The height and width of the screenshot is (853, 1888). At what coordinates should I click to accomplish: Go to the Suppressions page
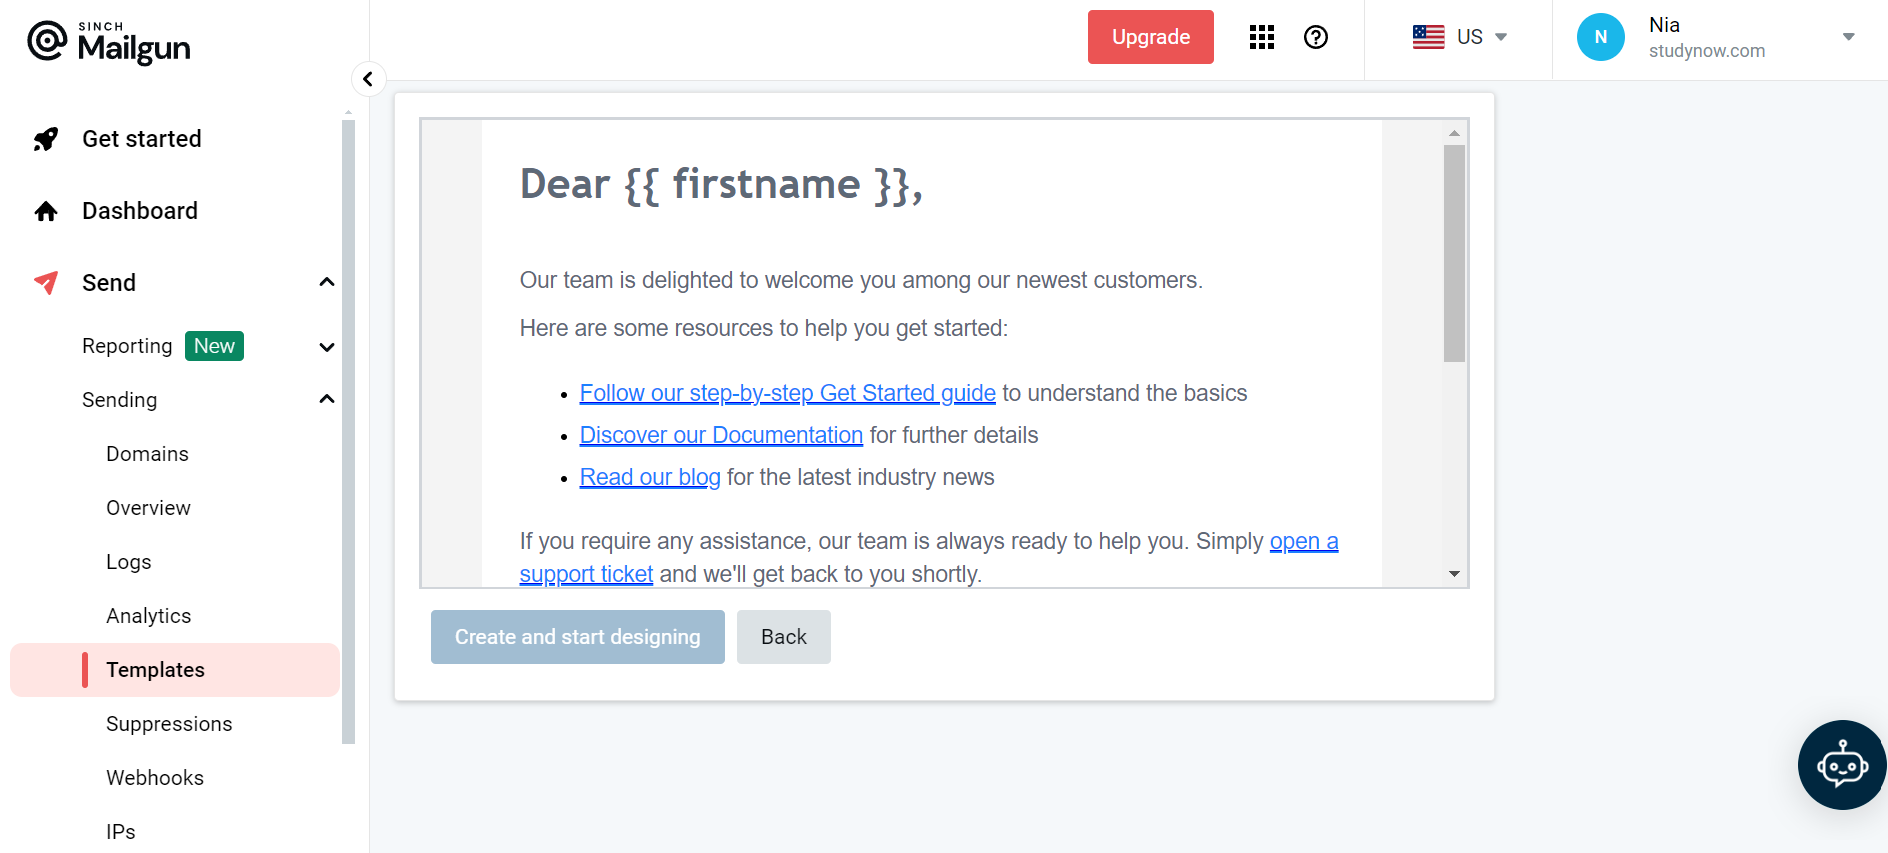click(169, 724)
